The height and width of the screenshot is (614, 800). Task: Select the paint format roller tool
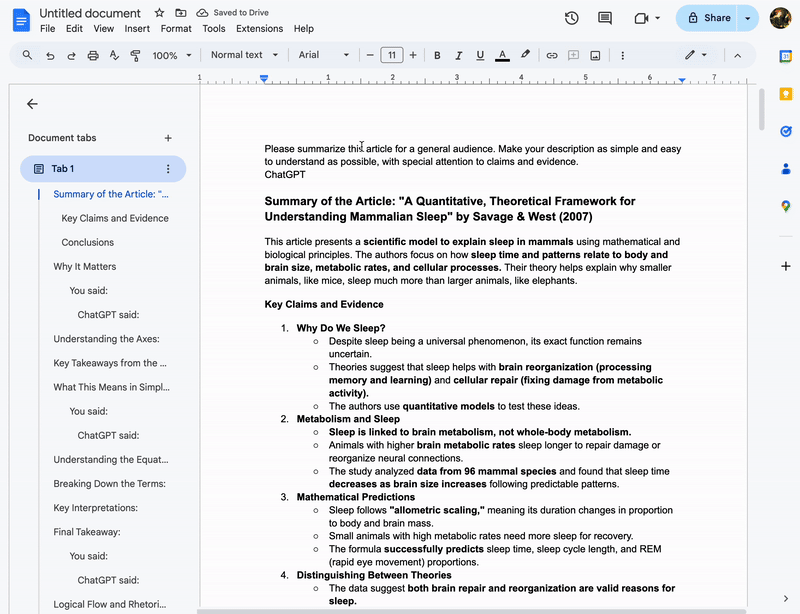coord(135,56)
